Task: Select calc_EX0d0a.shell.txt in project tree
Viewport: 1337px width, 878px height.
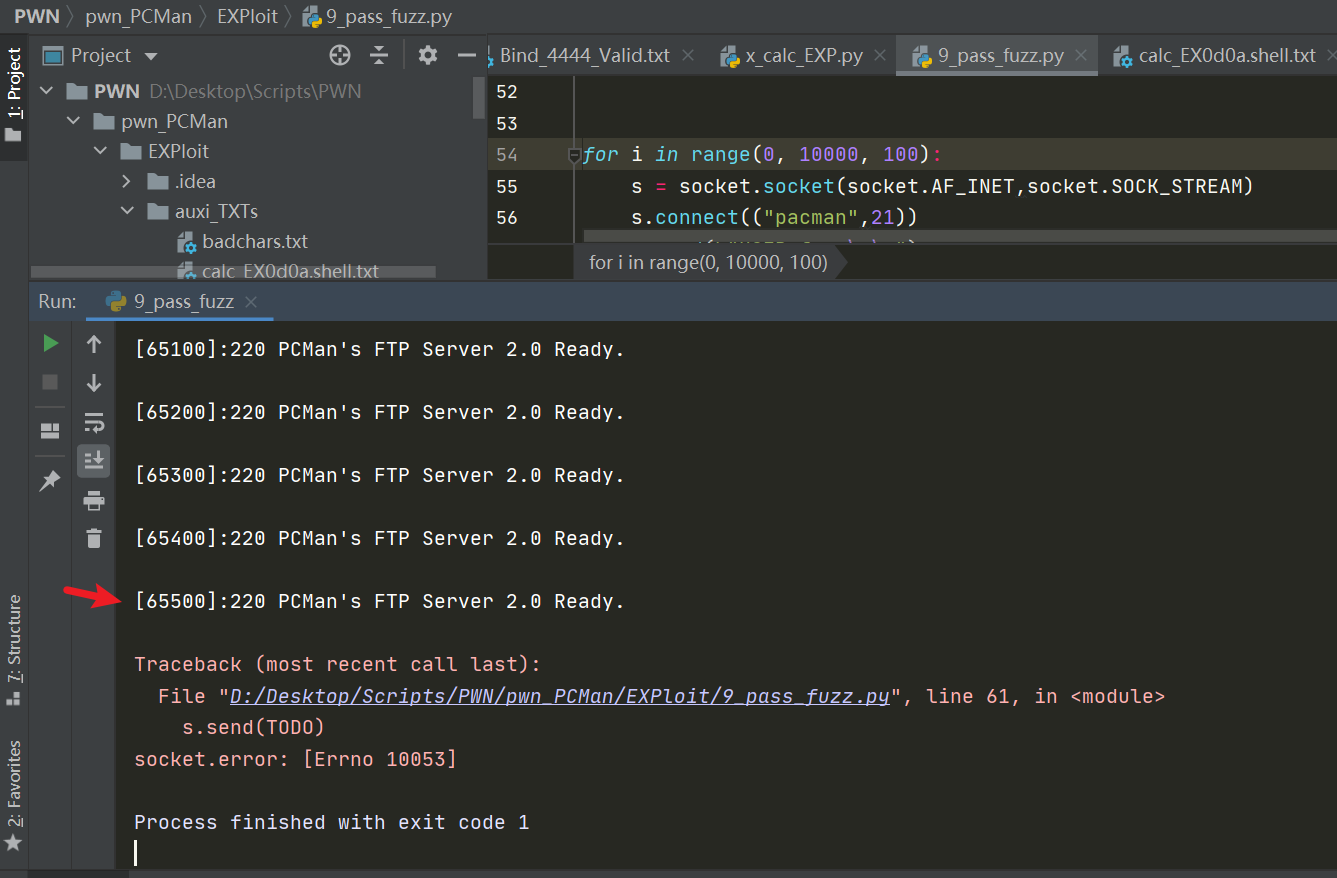Action: coord(290,271)
